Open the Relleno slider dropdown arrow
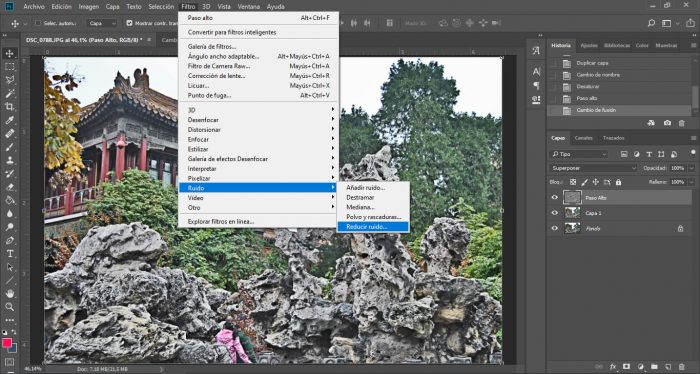 coord(692,182)
